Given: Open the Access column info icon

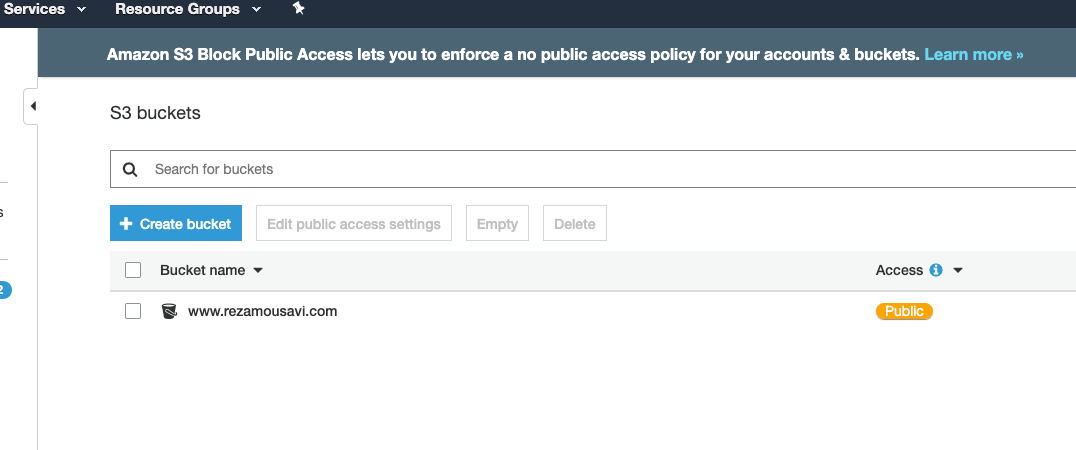Looking at the screenshot, I should (936, 270).
